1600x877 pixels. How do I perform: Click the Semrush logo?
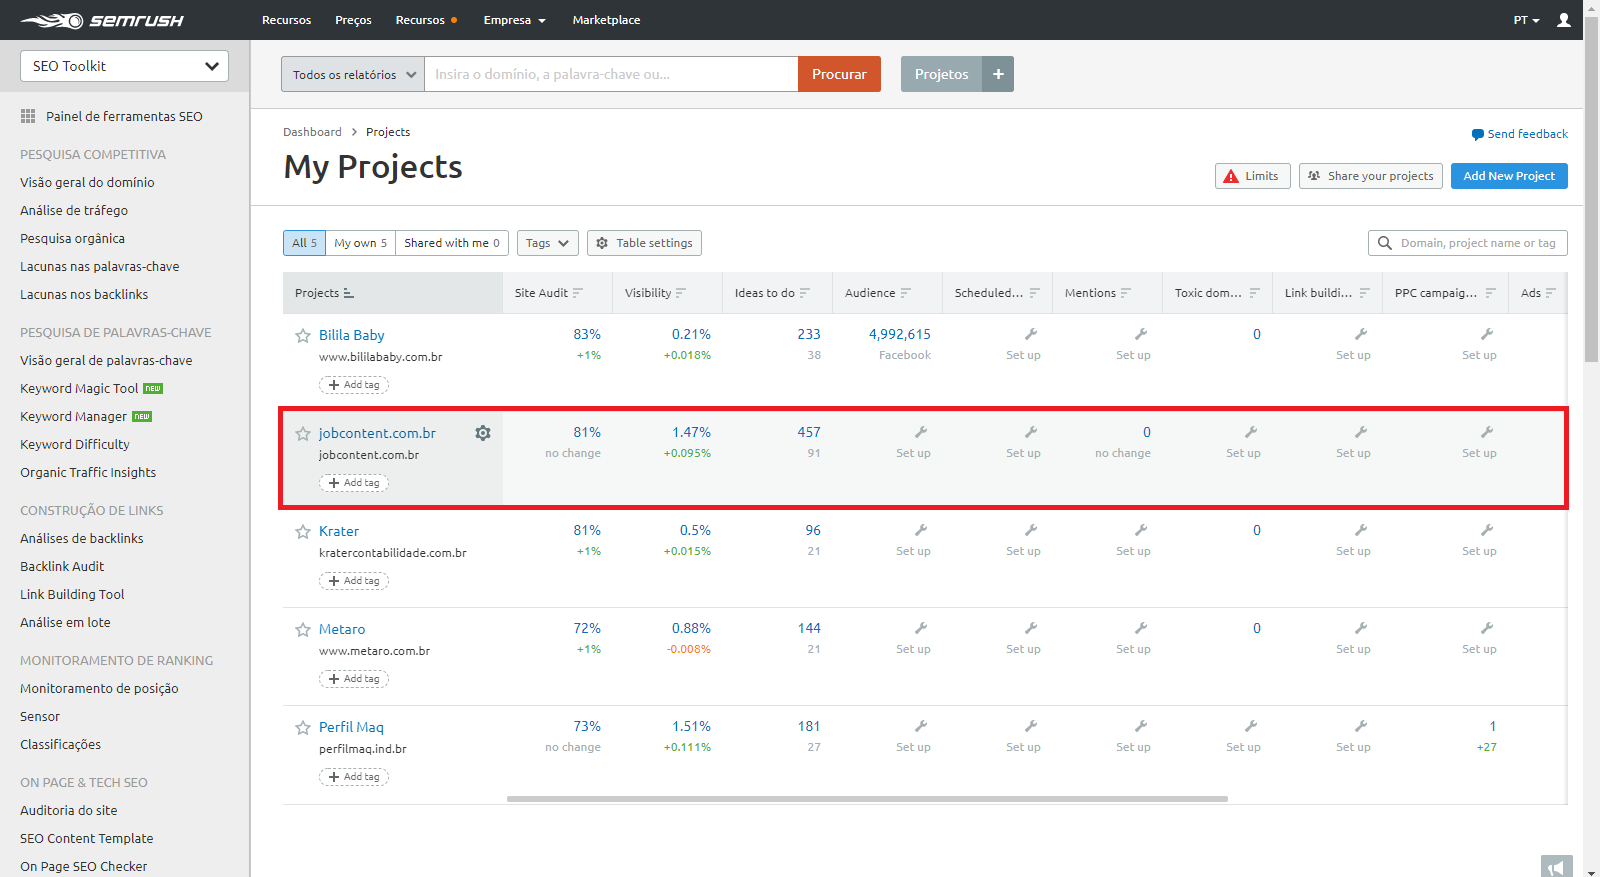(102, 20)
